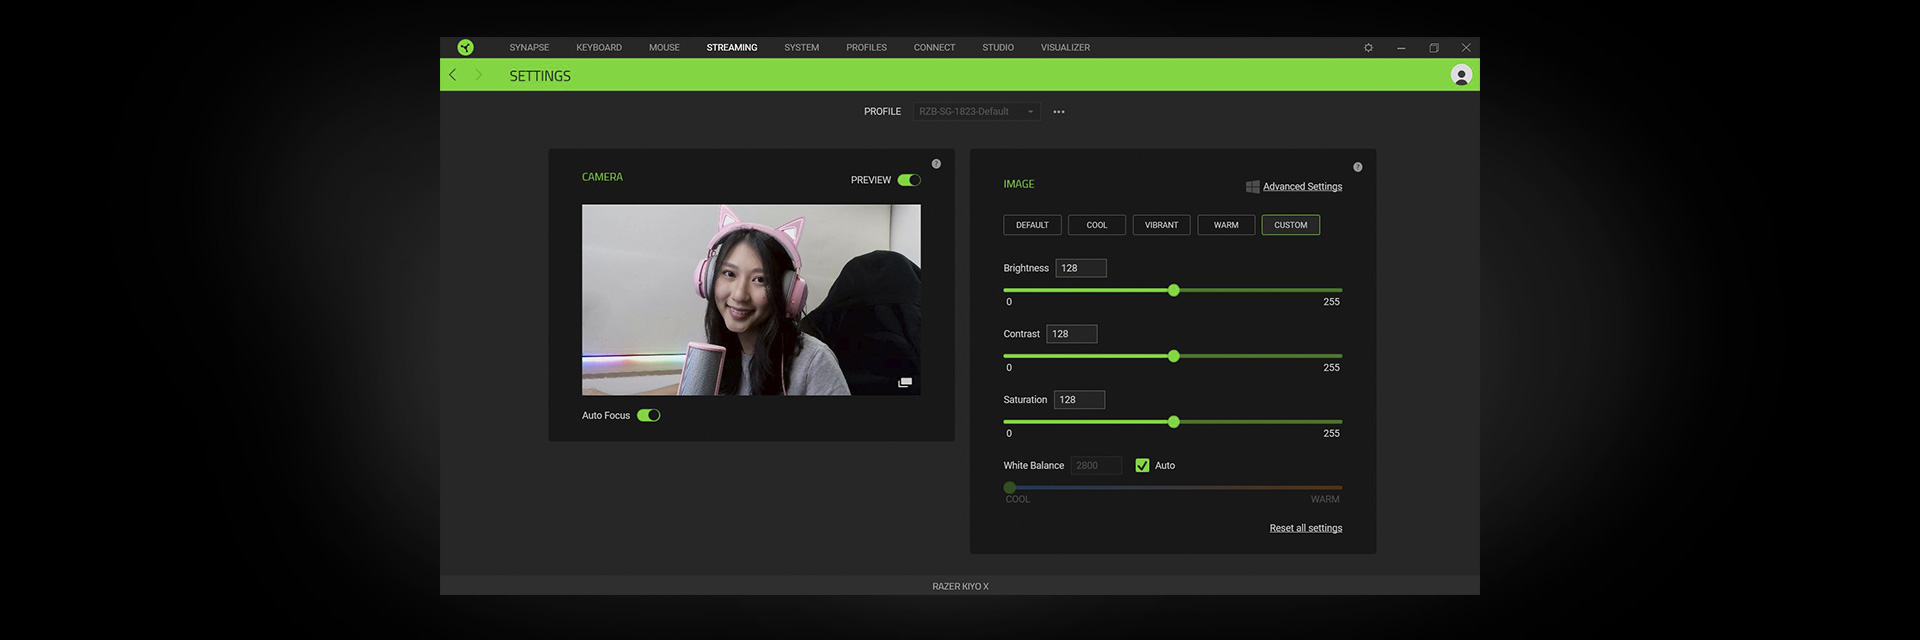
Task: Click the Brightness slider handle
Action: click(x=1174, y=290)
